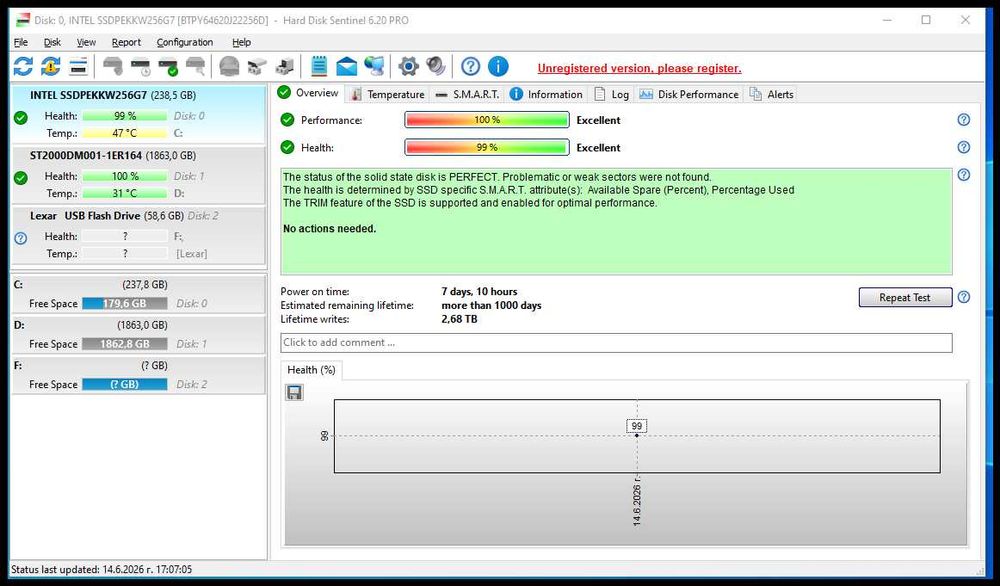Open the Help menu
1000x586 pixels.
241,42
